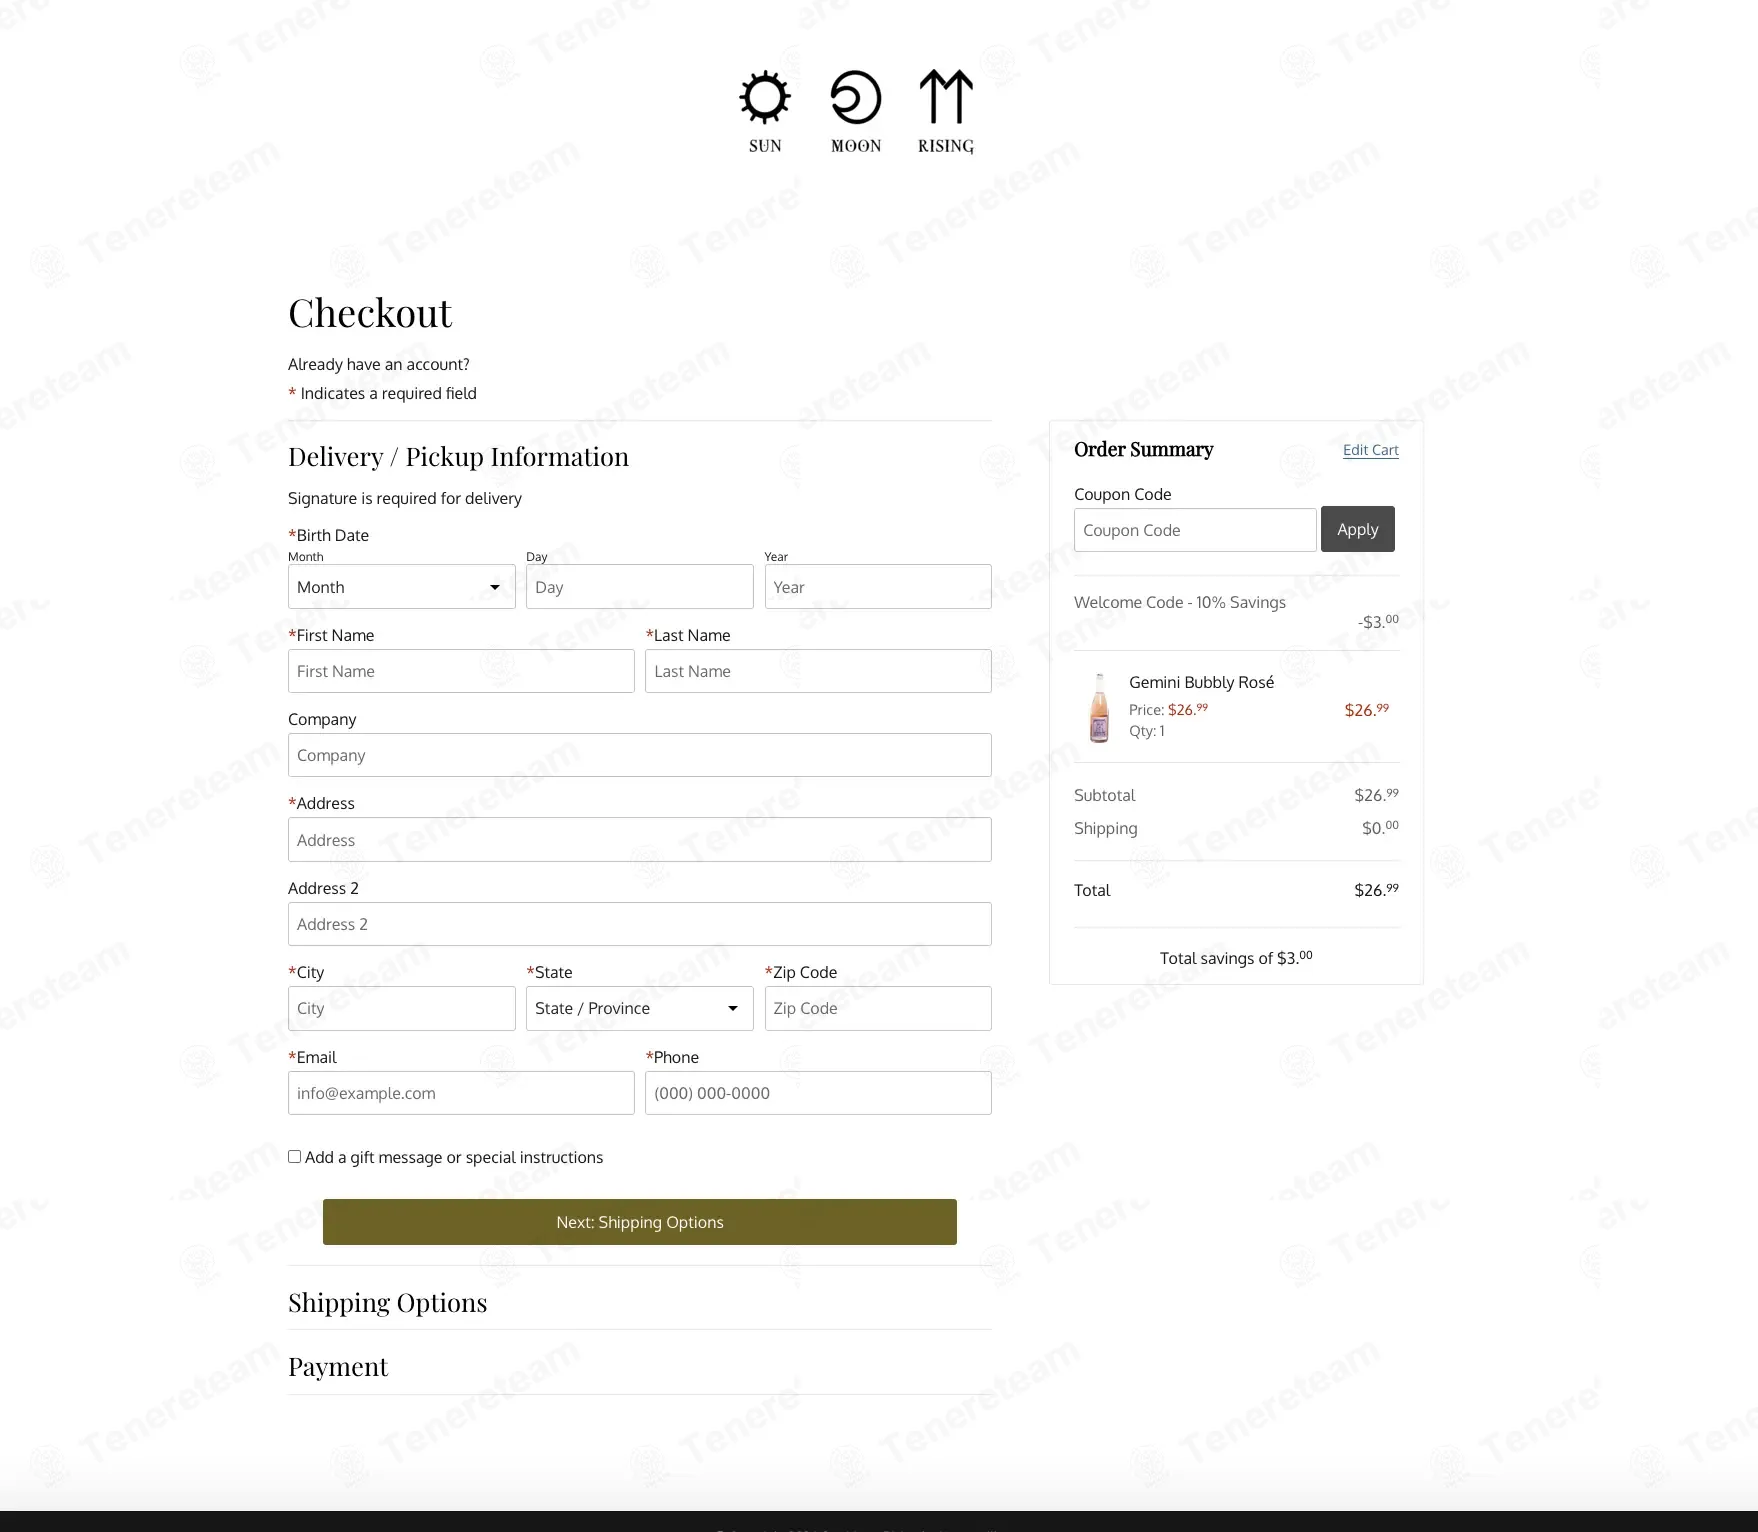Click the Order Summary heading

click(x=1144, y=449)
